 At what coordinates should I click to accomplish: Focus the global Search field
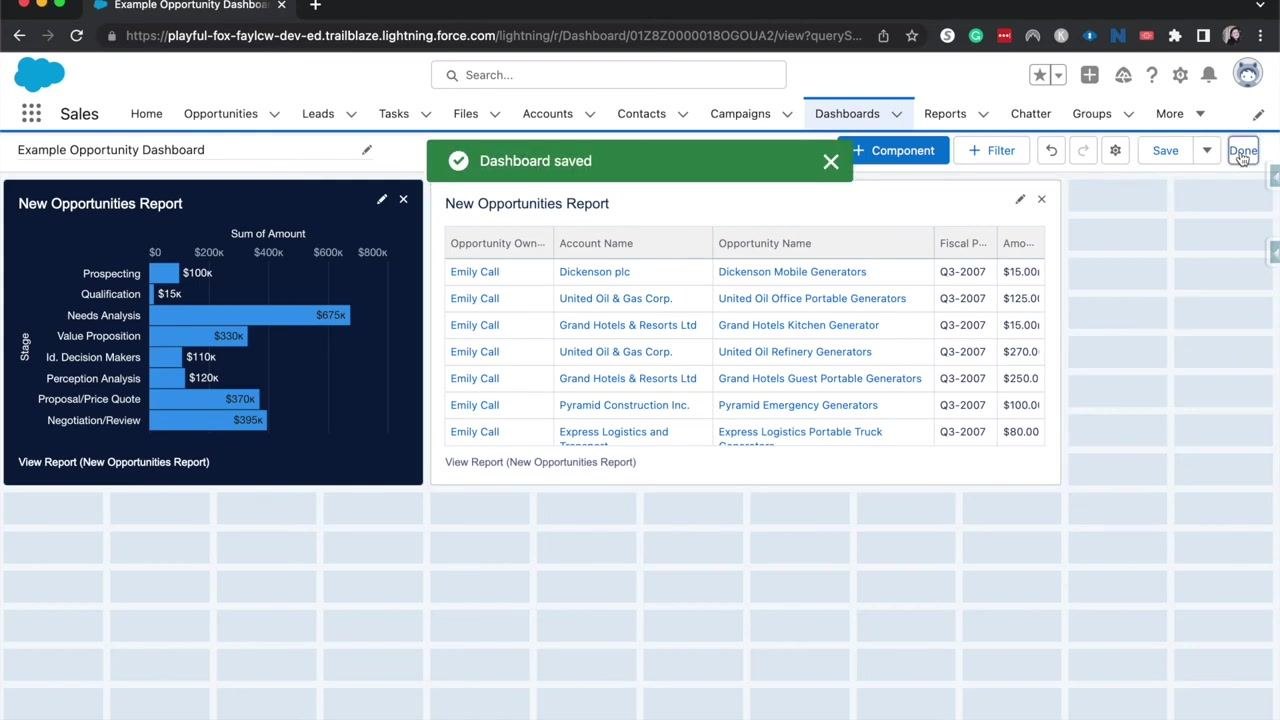(608, 75)
